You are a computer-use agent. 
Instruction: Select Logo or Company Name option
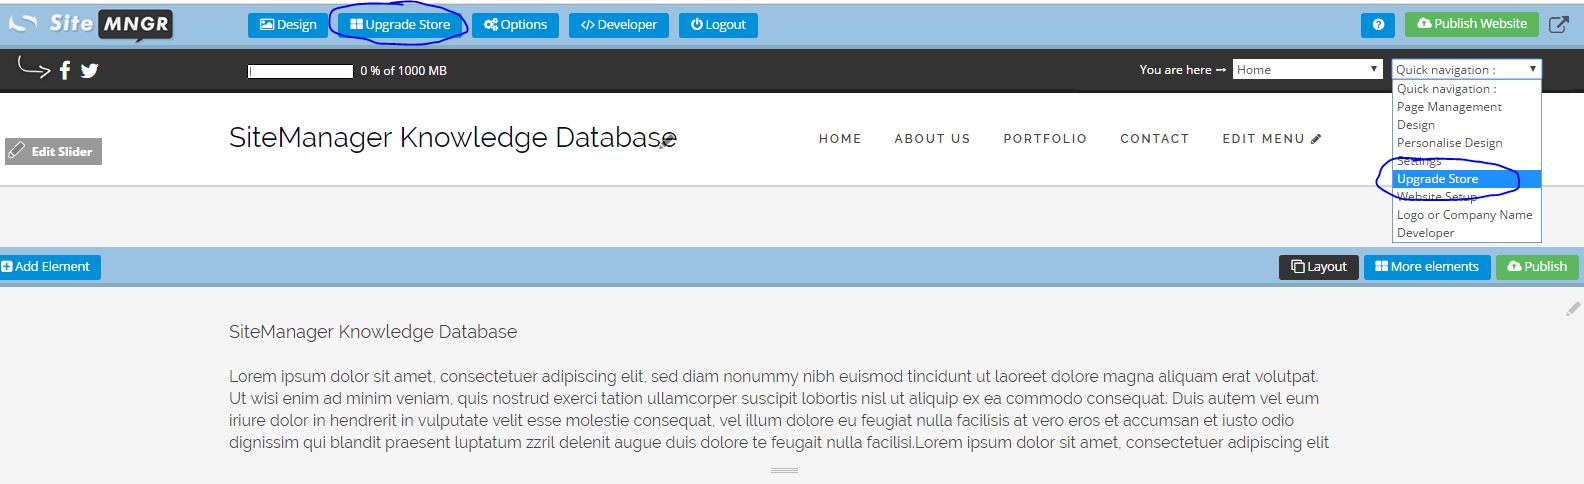1466,215
